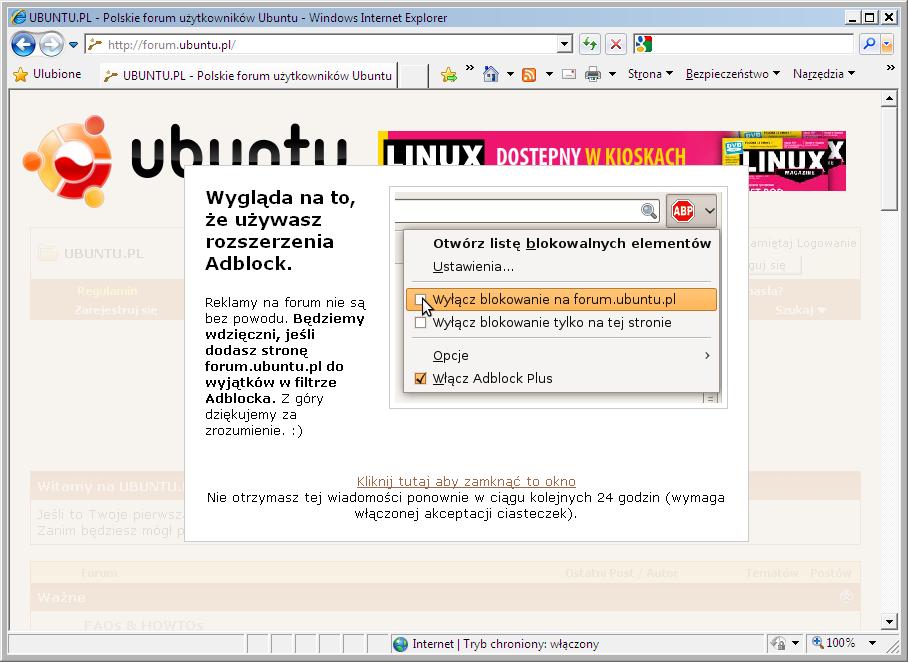Viewport: 908px width, 662px height.
Task: Expand the RSS feeds dropdown arrow
Action: coord(549,74)
